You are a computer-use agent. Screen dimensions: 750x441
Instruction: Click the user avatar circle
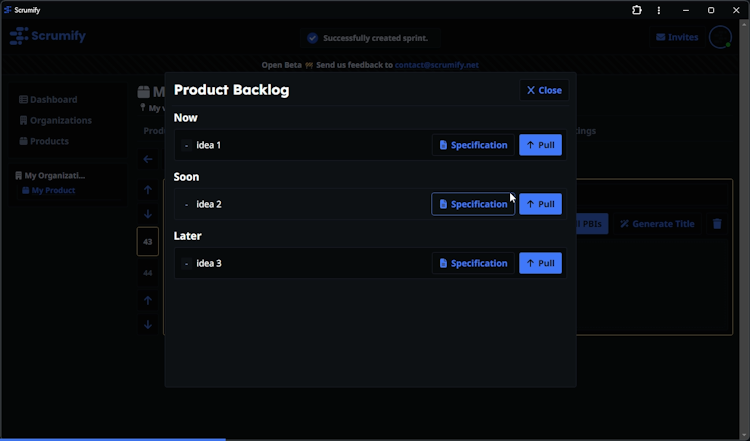coord(720,37)
